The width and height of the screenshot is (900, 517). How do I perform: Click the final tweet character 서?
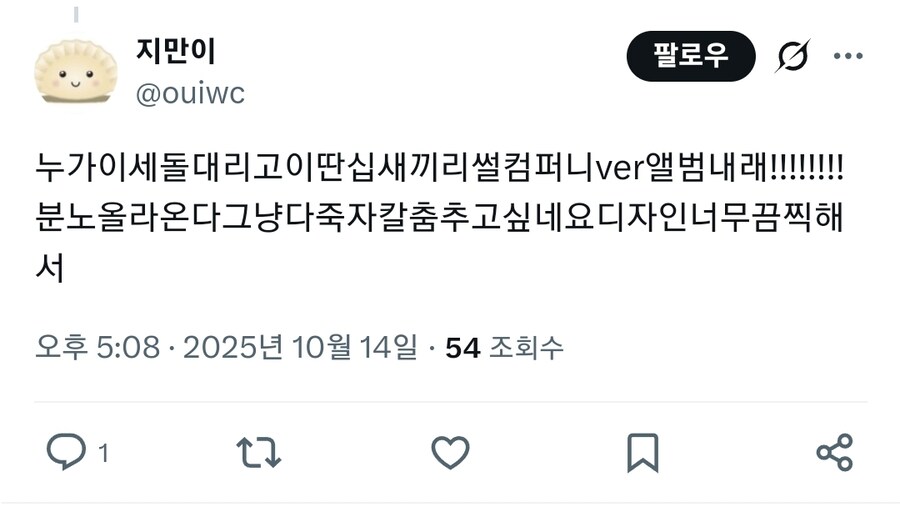point(50,267)
